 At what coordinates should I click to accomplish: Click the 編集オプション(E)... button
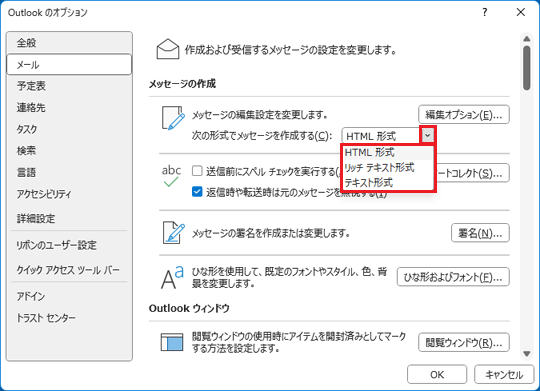464,114
